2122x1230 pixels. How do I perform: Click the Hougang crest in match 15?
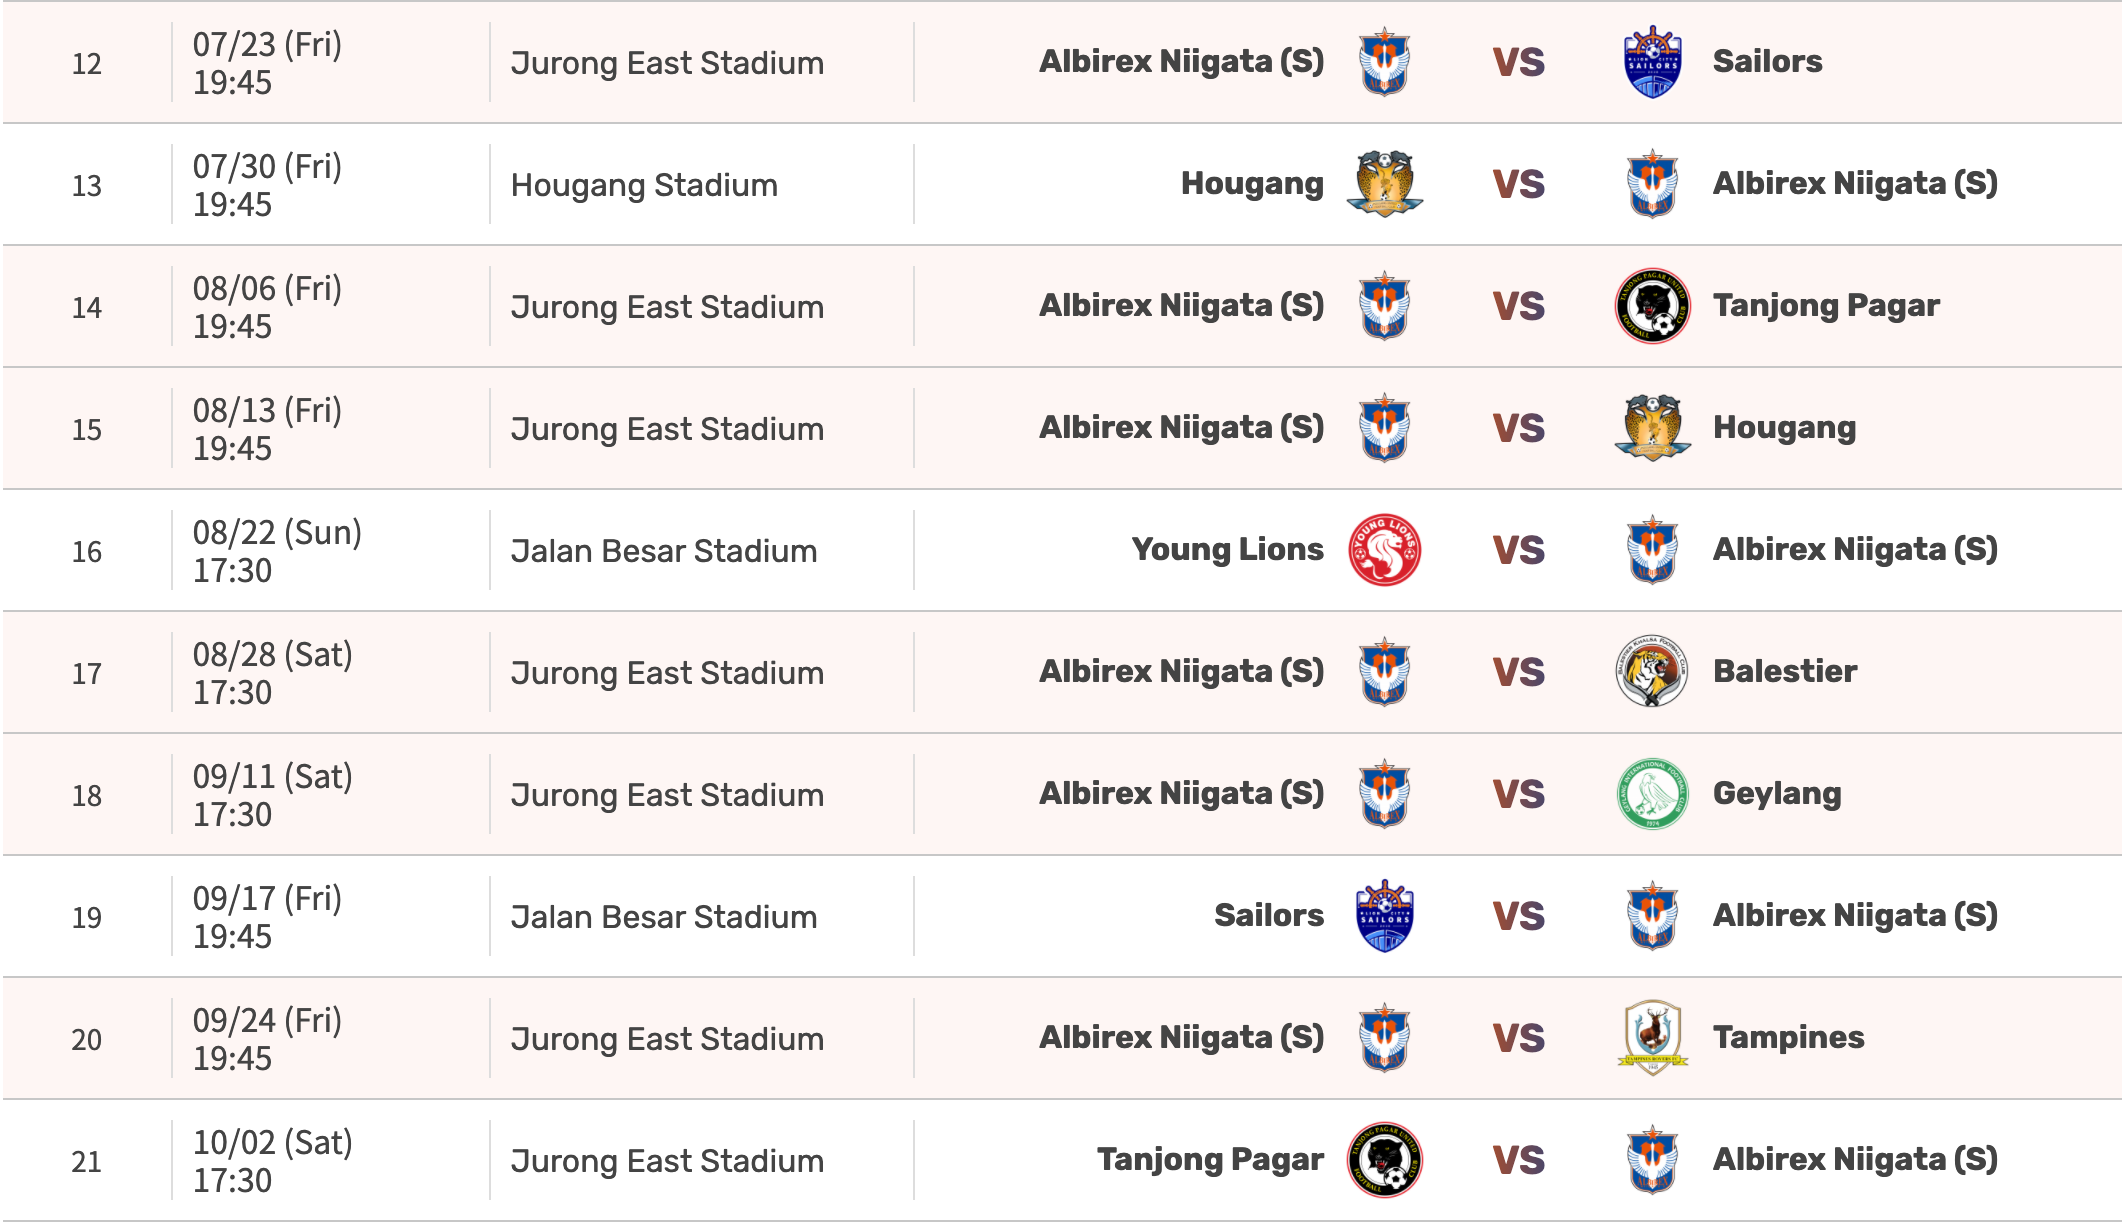[x=1652, y=428]
